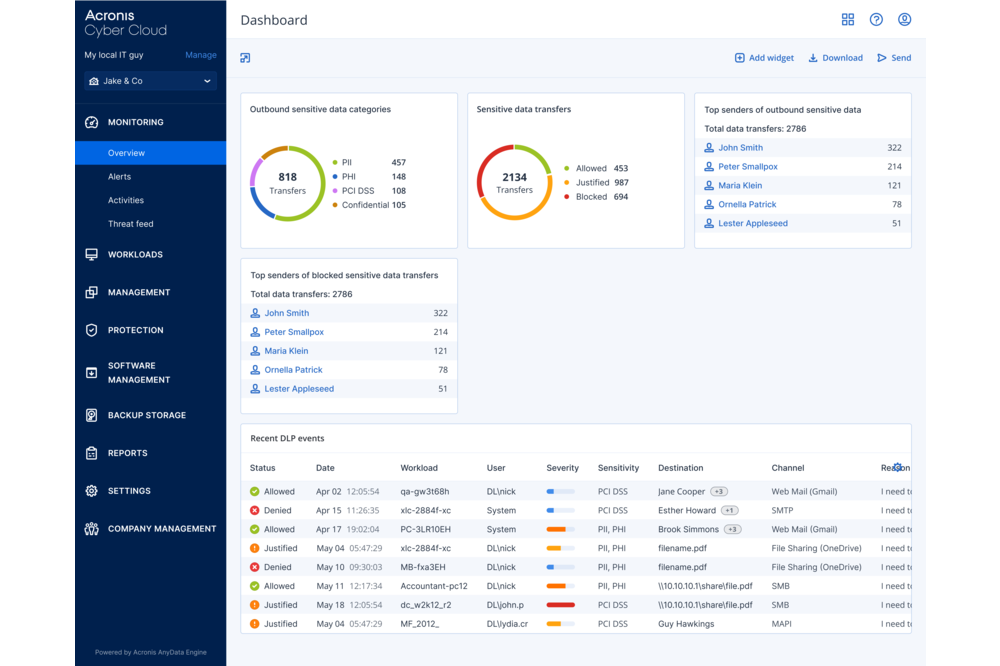1000x666 pixels.
Task: Click the Manage link
Action: (201, 55)
